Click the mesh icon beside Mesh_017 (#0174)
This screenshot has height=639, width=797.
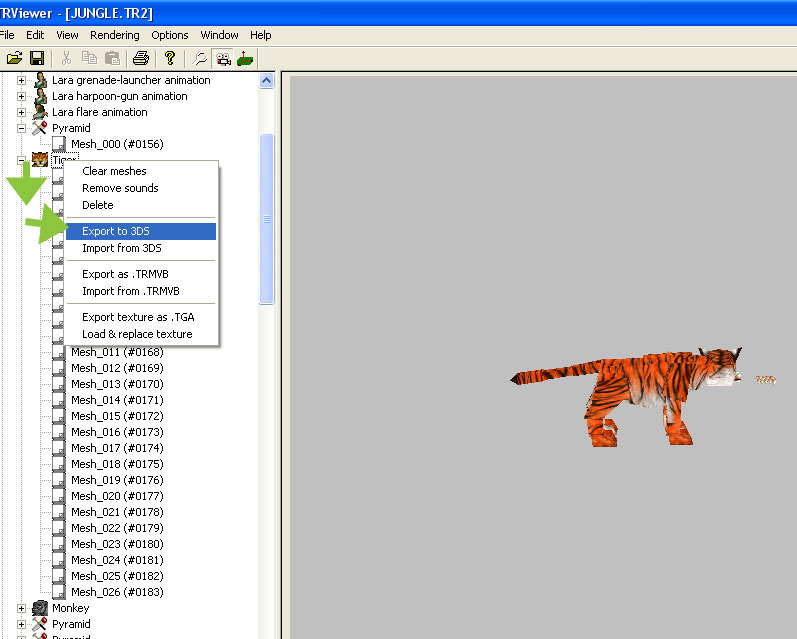point(59,448)
